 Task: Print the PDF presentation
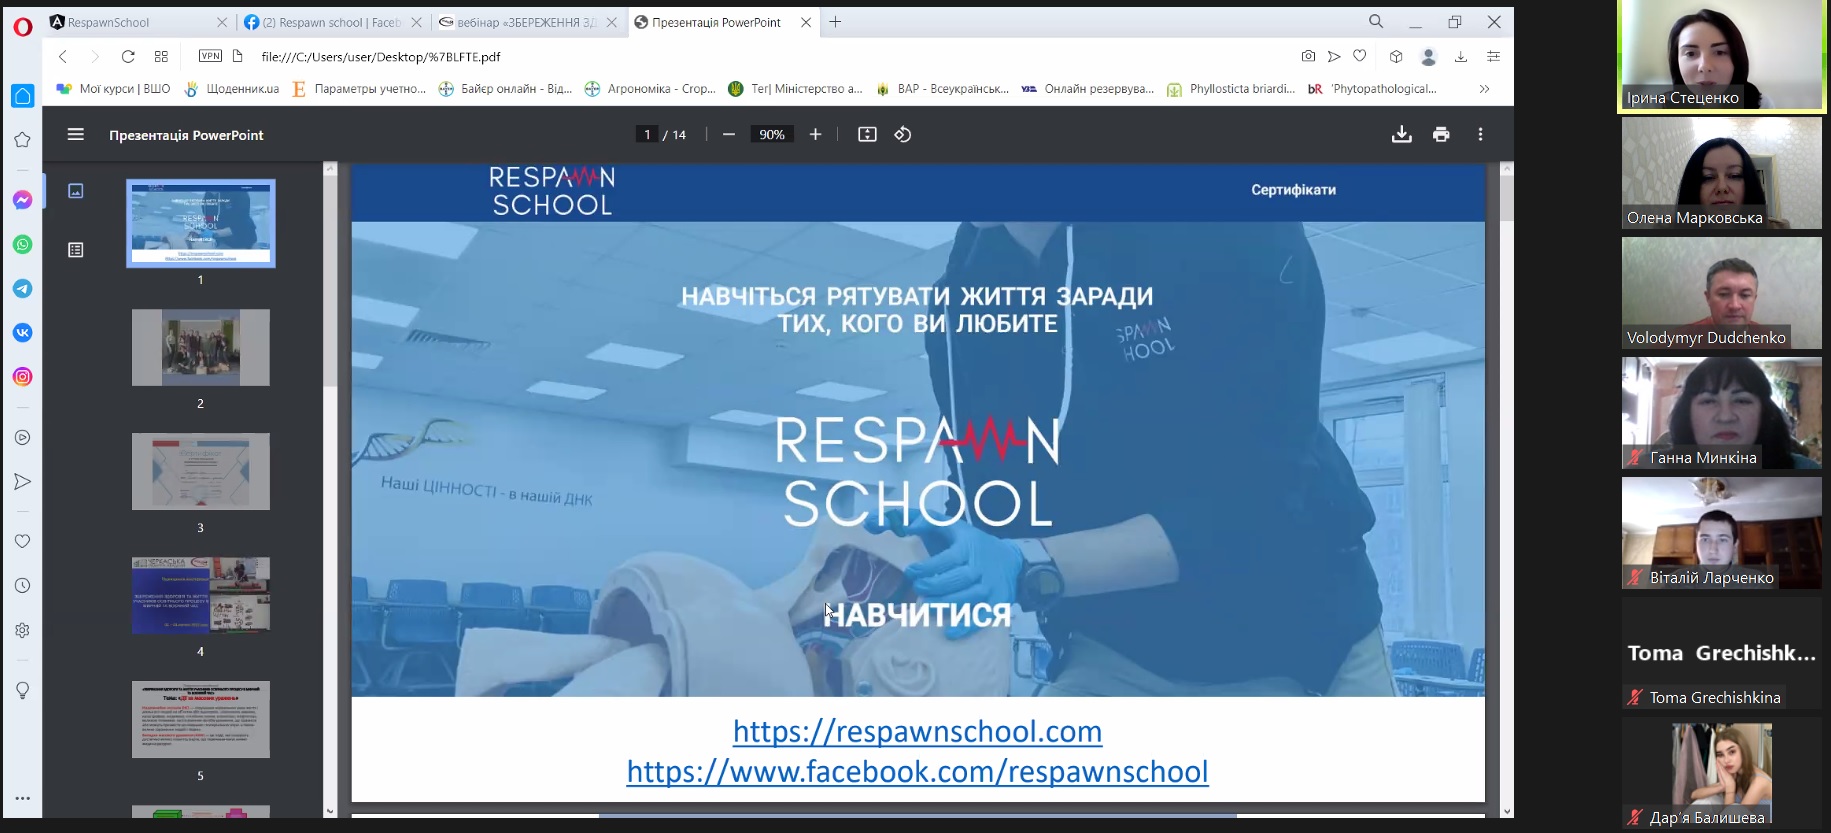[1441, 134]
